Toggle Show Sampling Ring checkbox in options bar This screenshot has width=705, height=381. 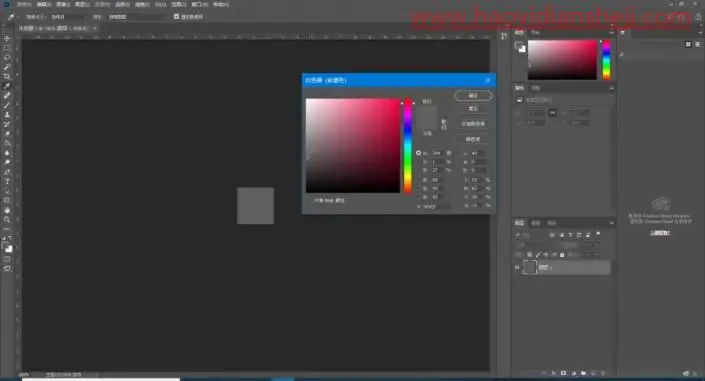(x=176, y=17)
